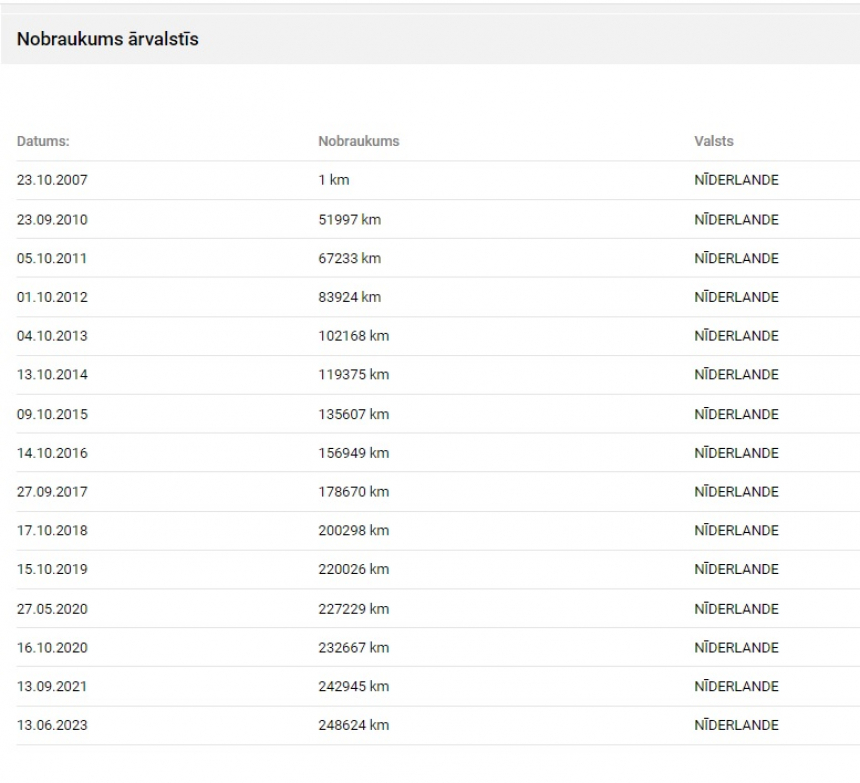Click the 'Valsts' column header
Screen dimensions: 860x783
[713, 141]
